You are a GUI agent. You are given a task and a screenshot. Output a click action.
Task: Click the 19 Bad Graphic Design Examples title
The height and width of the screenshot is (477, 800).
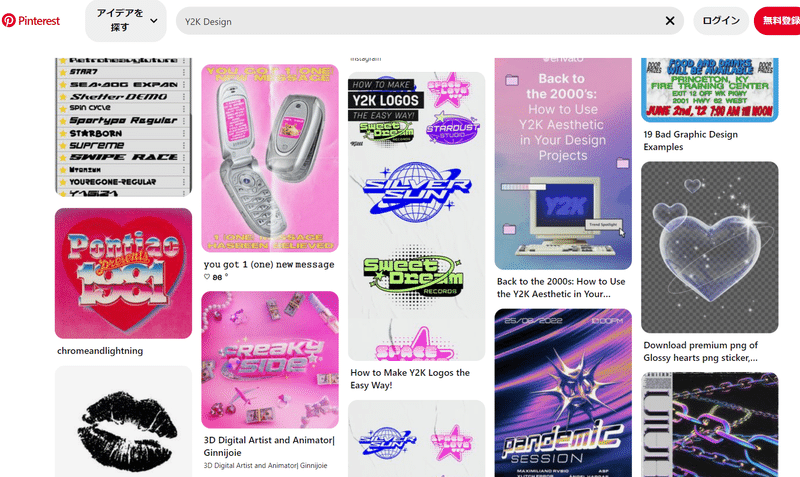pyautogui.click(x=690, y=141)
